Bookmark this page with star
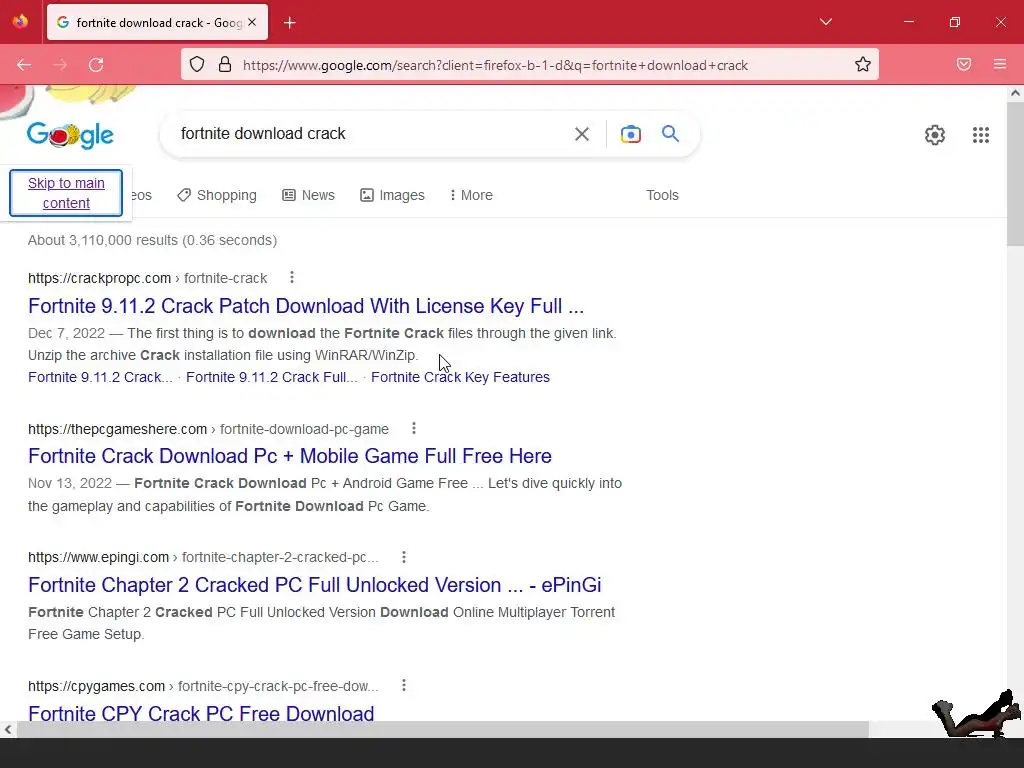 pos(863,64)
